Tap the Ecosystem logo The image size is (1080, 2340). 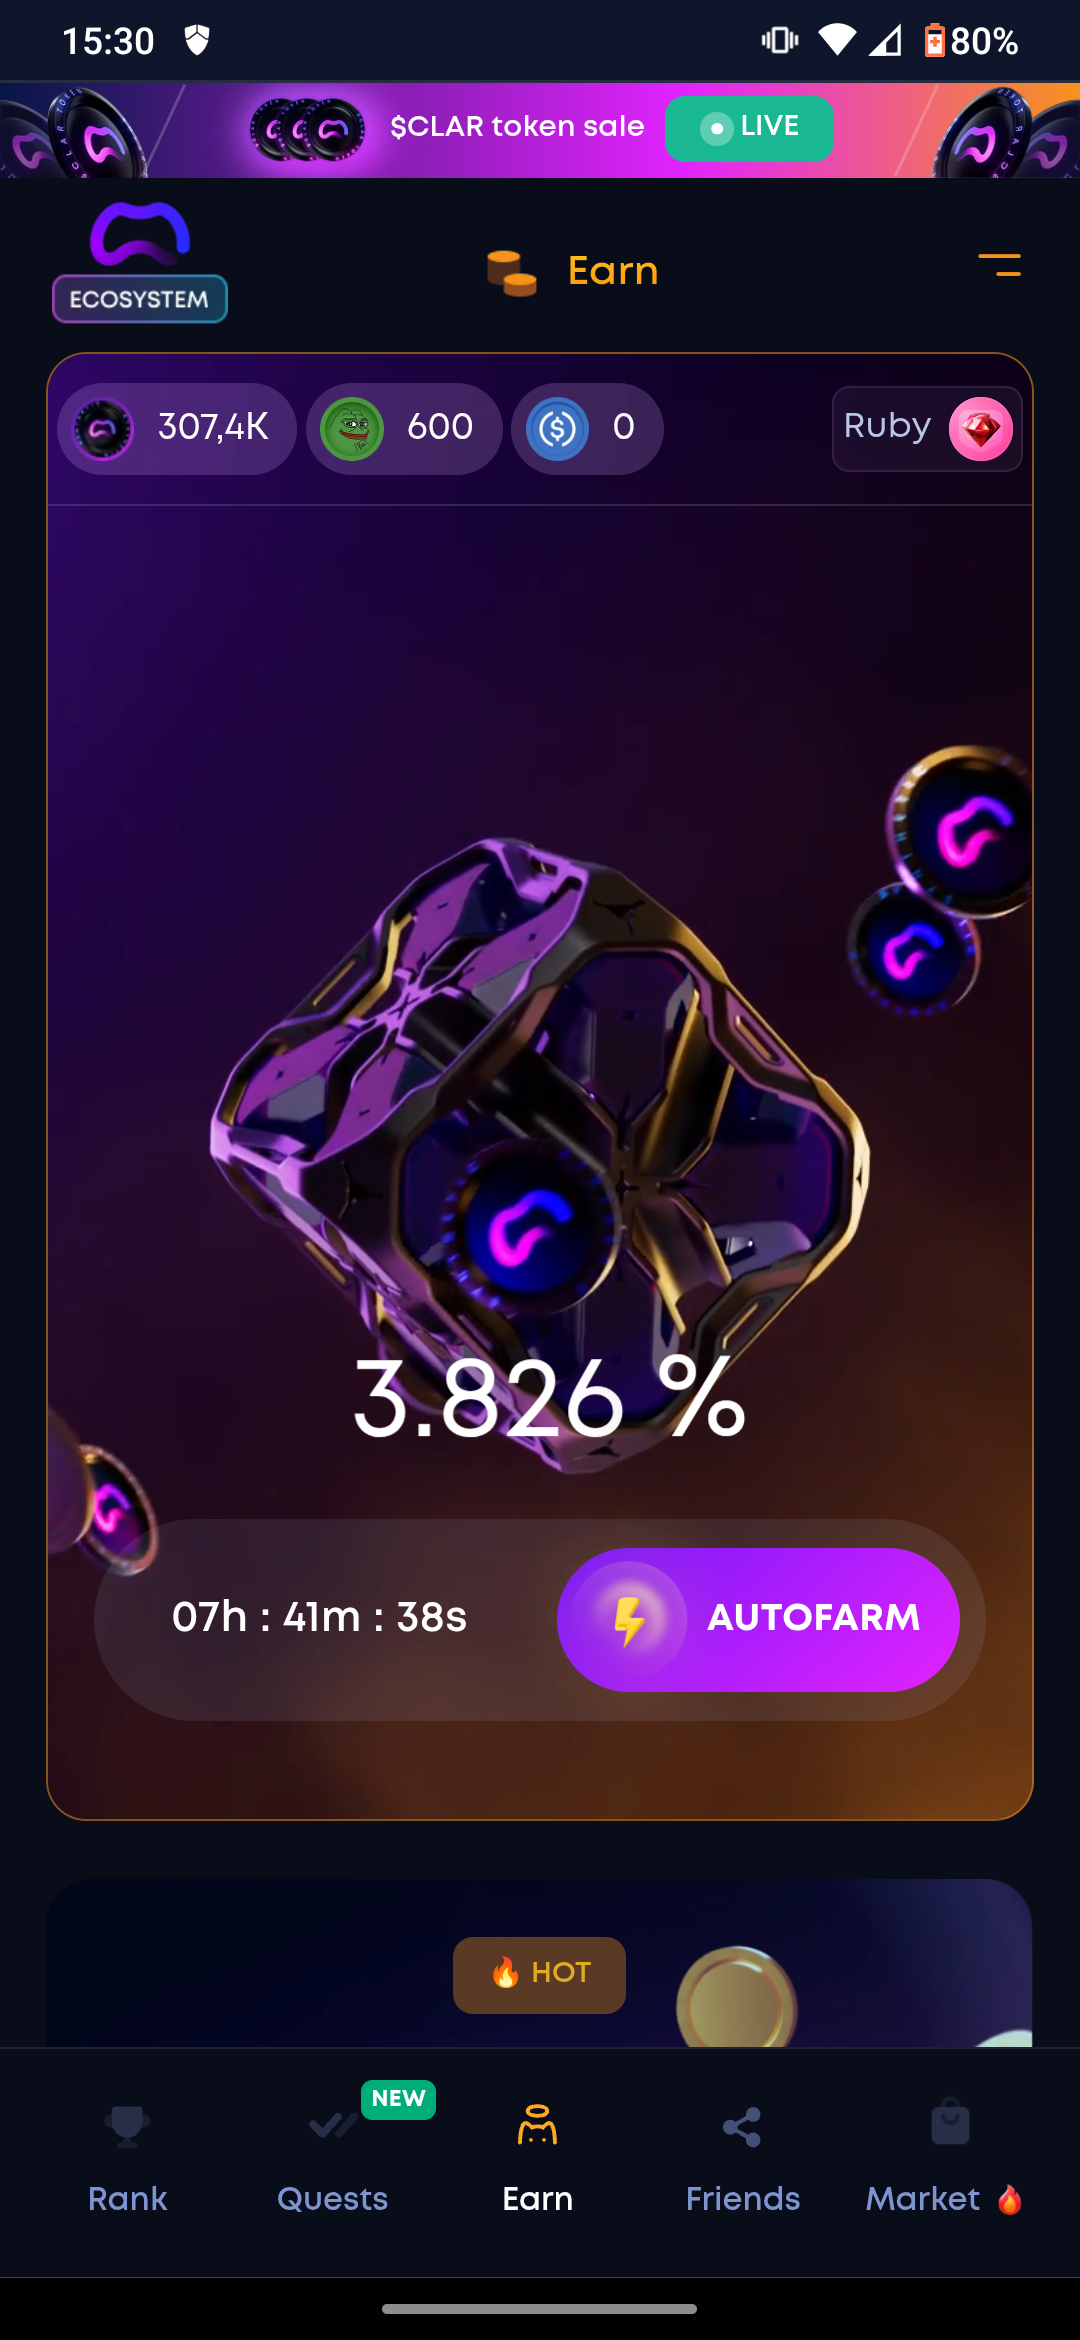pyautogui.click(x=140, y=262)
